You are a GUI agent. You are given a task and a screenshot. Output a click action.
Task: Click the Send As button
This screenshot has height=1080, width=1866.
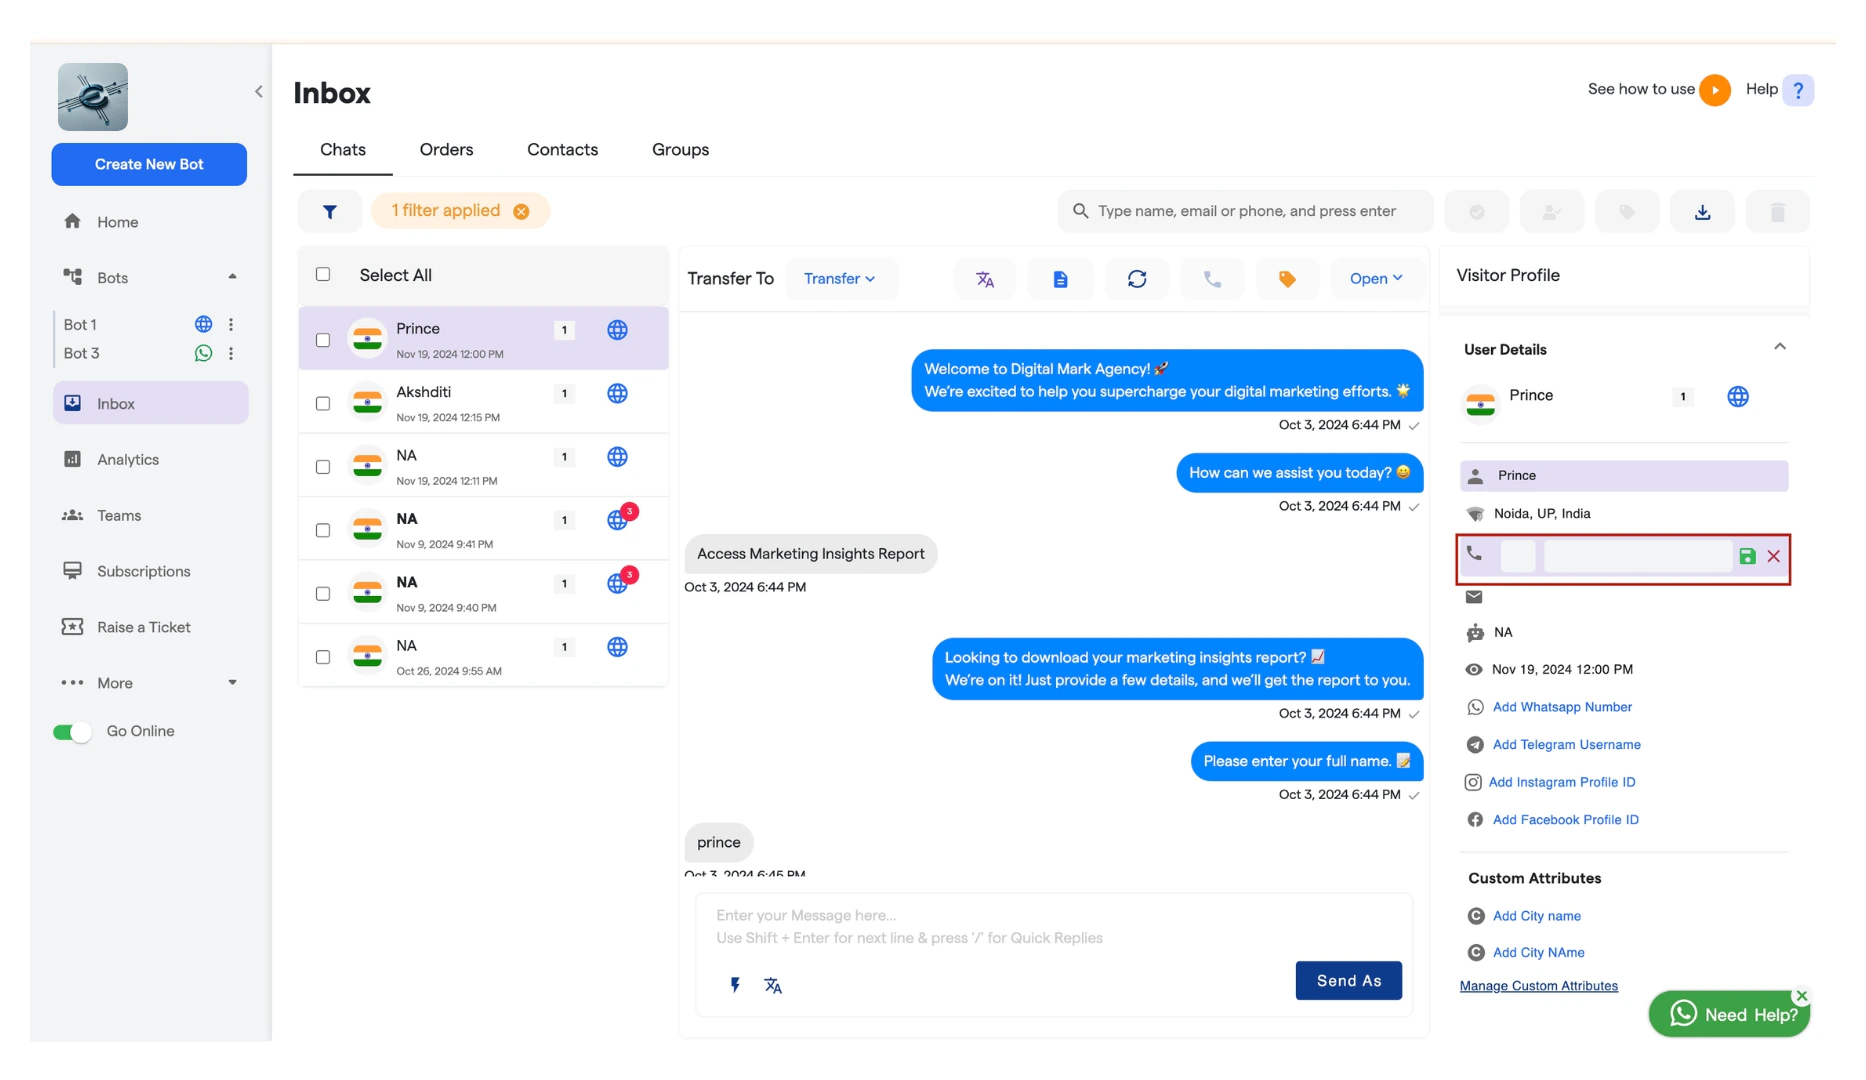(1348, 981)
